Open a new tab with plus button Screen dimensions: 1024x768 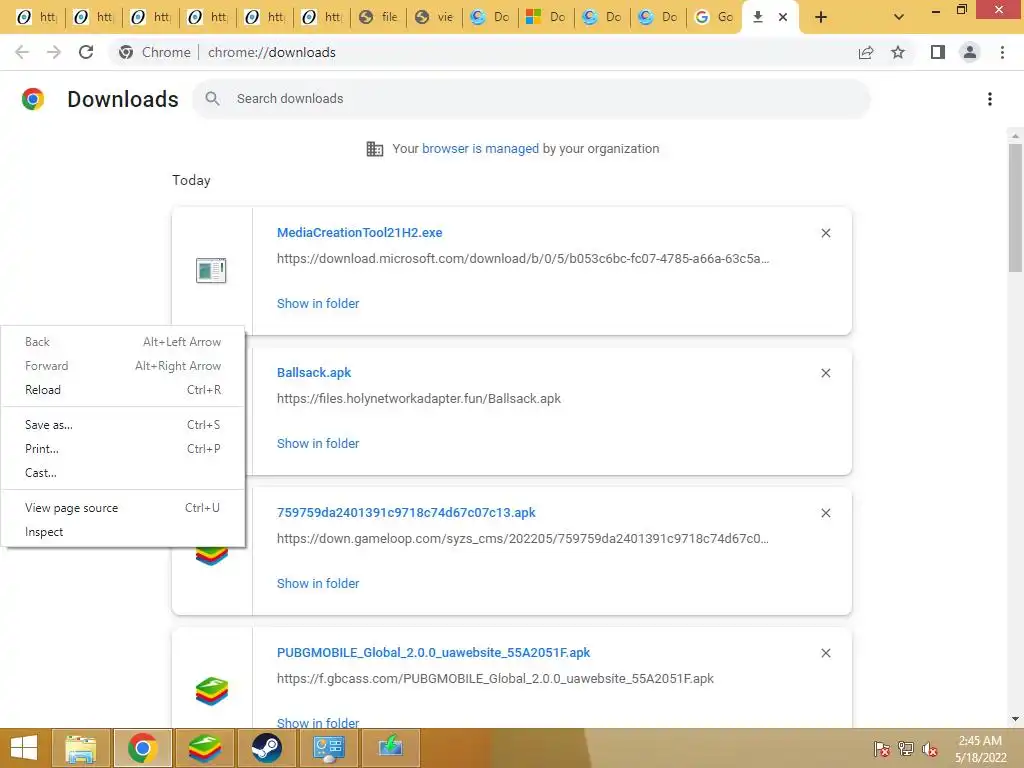(x=821, y=17)
